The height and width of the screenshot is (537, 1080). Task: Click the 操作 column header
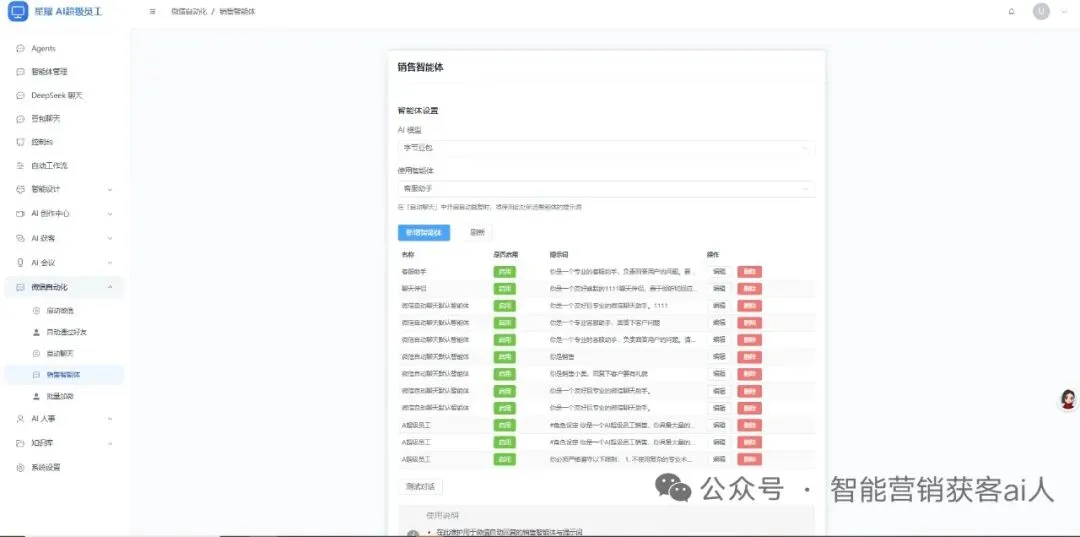(x=713, y=255)
